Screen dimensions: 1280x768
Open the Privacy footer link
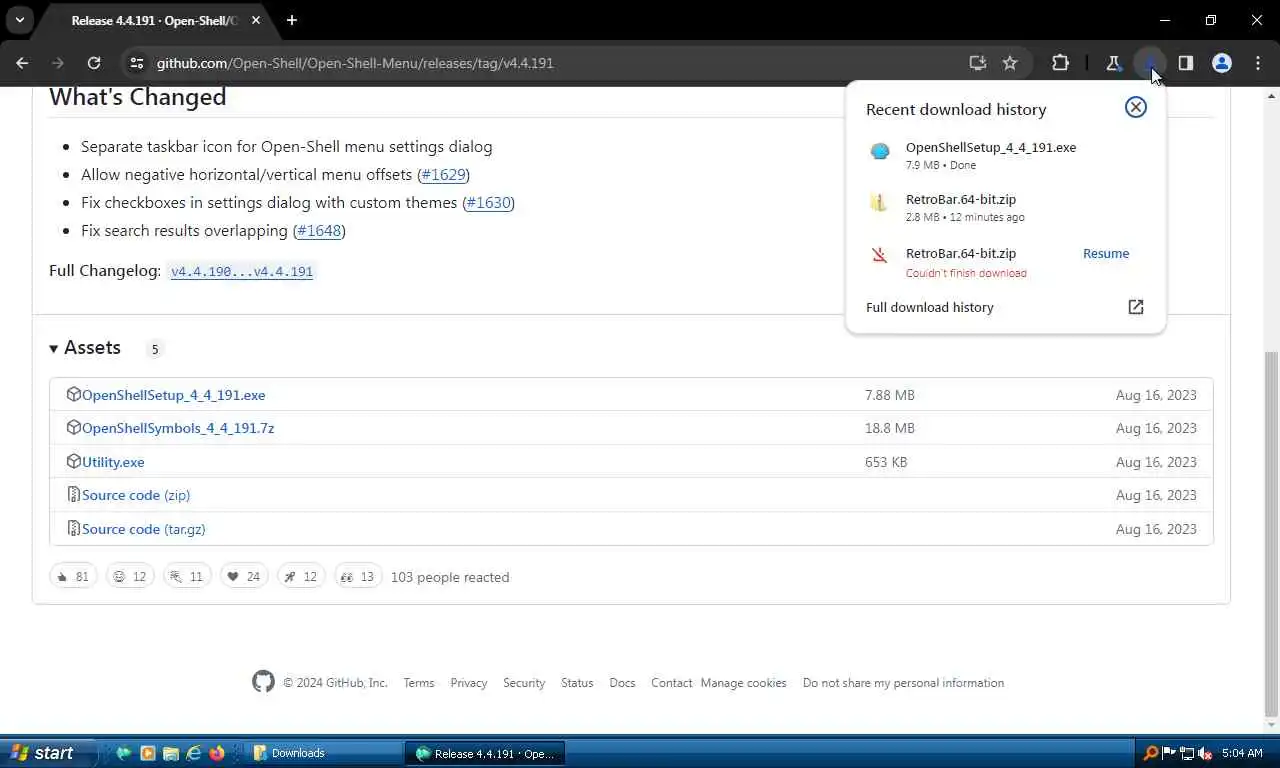pyautogui.click(x=469, y=683)
